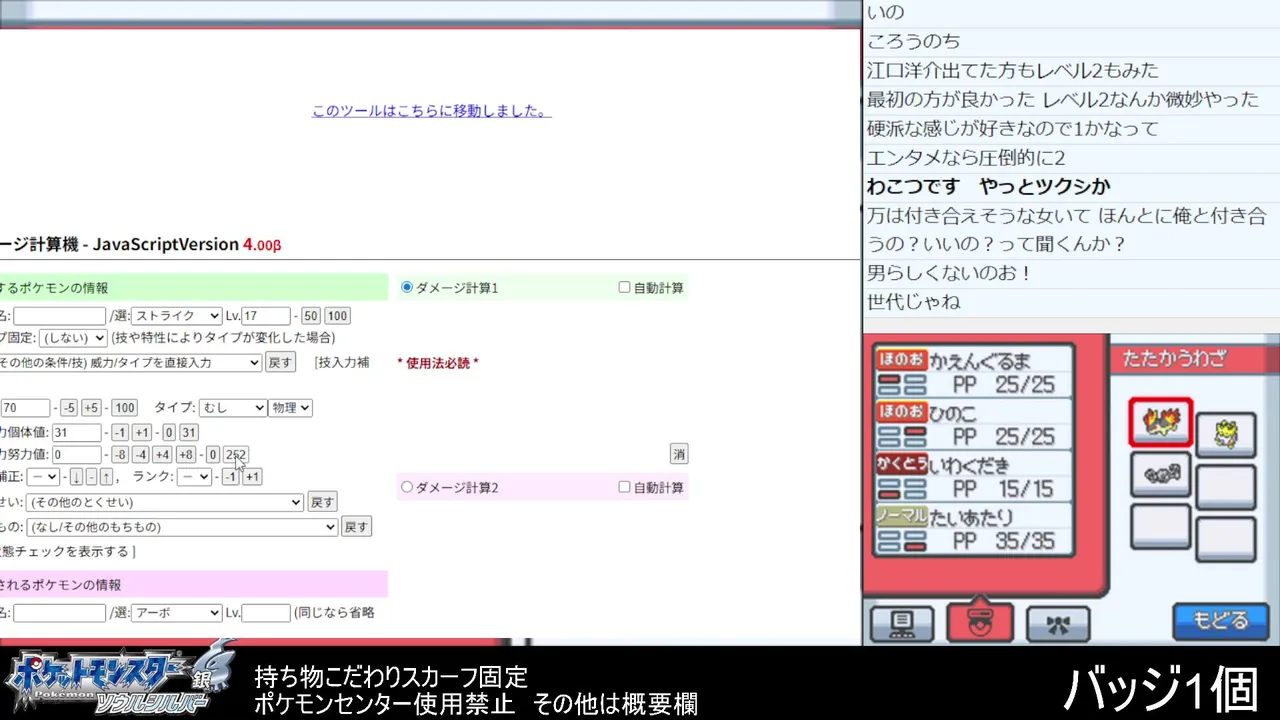Follow the このツールはこちらに移動しました link
Image resolution: width=1280 pixels, height=720 pixels.
(x=431, y=111)
